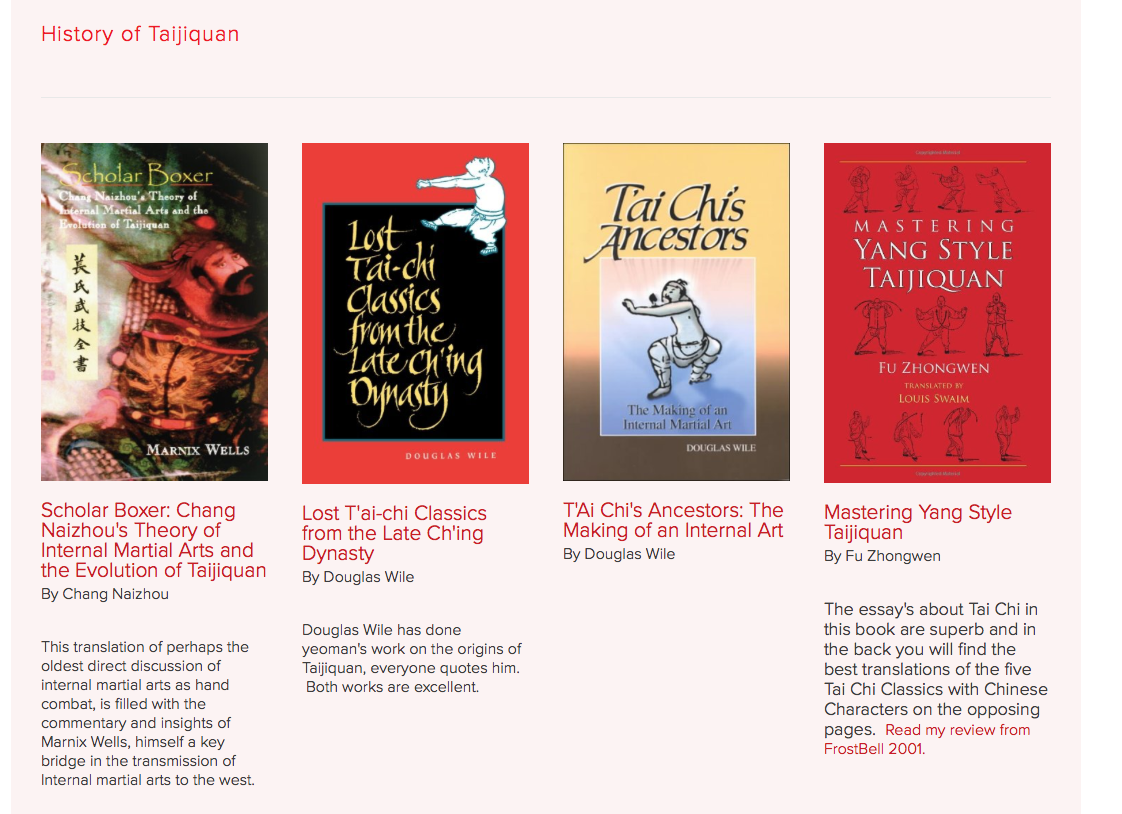Click the Marnix Wells name on cover

tap(198, 450)
